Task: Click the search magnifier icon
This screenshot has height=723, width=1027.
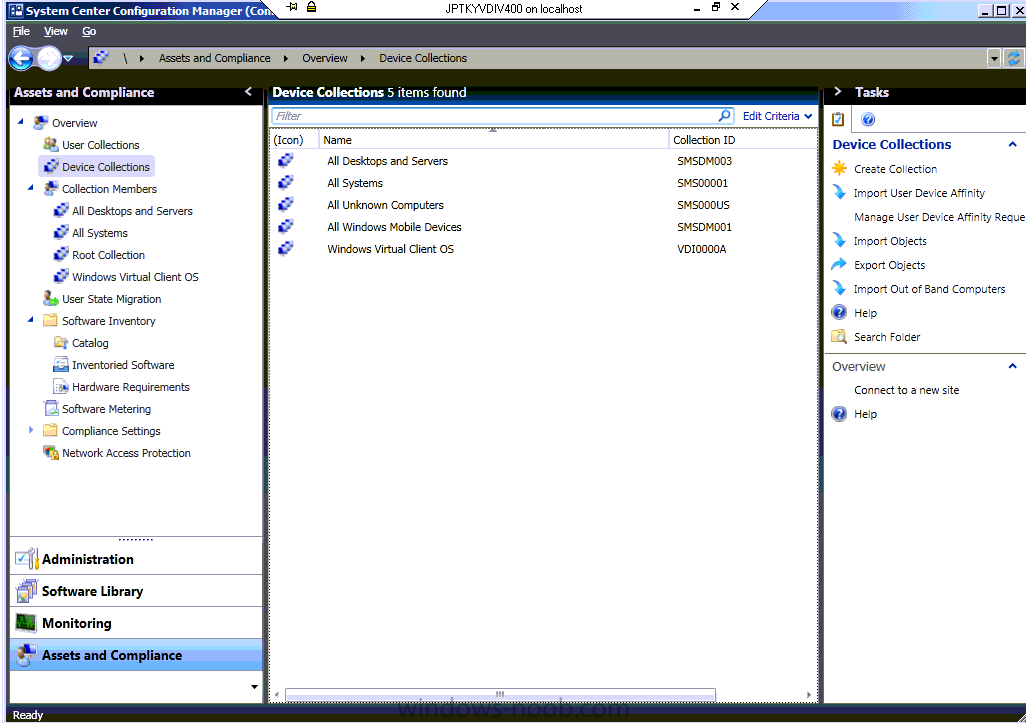Action: click(724, 116)
